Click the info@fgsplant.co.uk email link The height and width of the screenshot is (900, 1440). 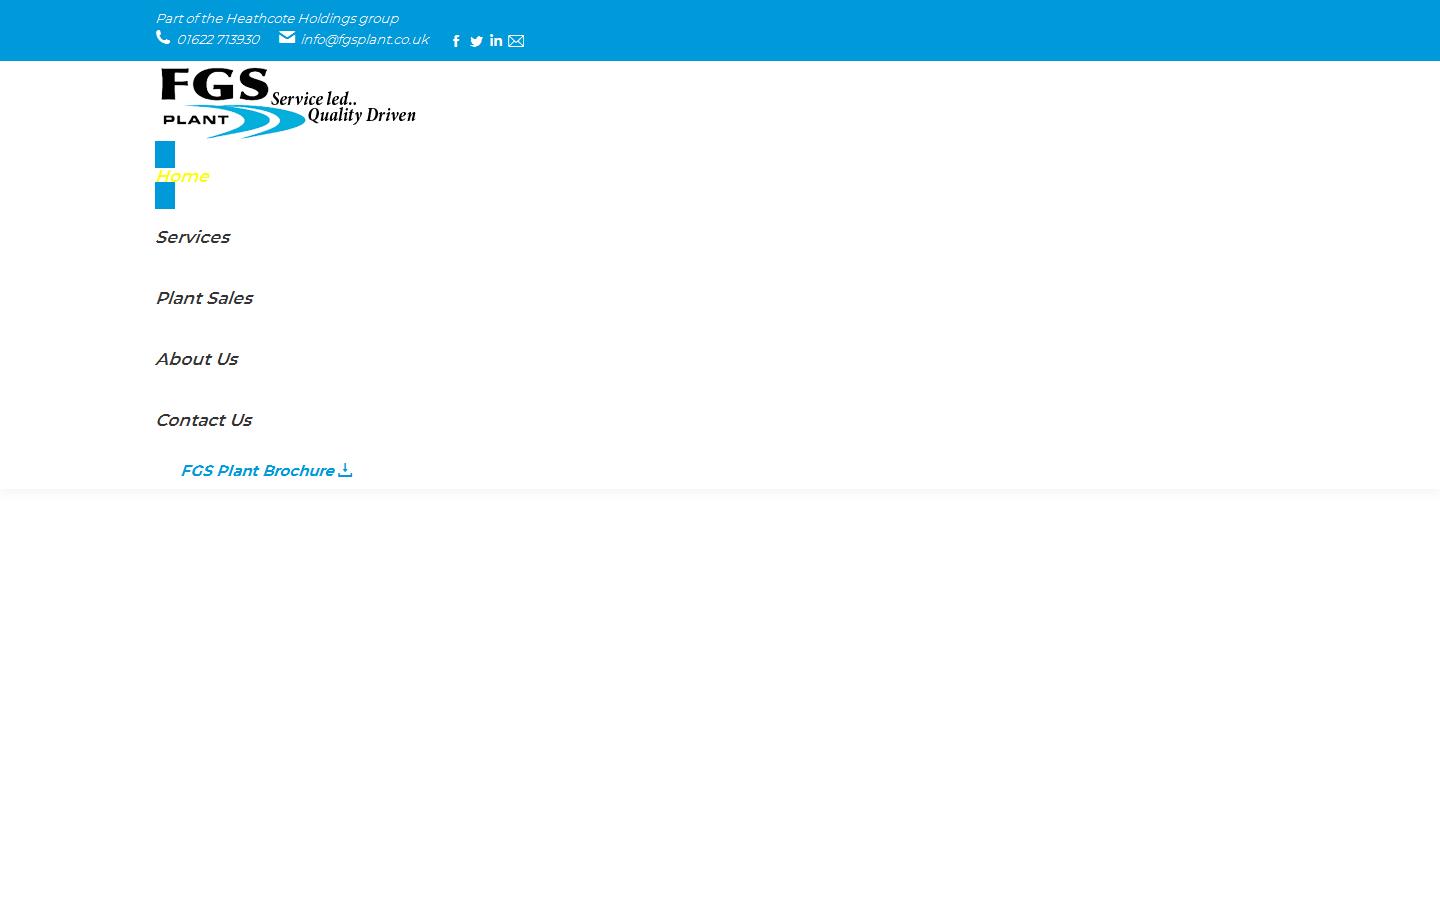(x=364, y=40)
